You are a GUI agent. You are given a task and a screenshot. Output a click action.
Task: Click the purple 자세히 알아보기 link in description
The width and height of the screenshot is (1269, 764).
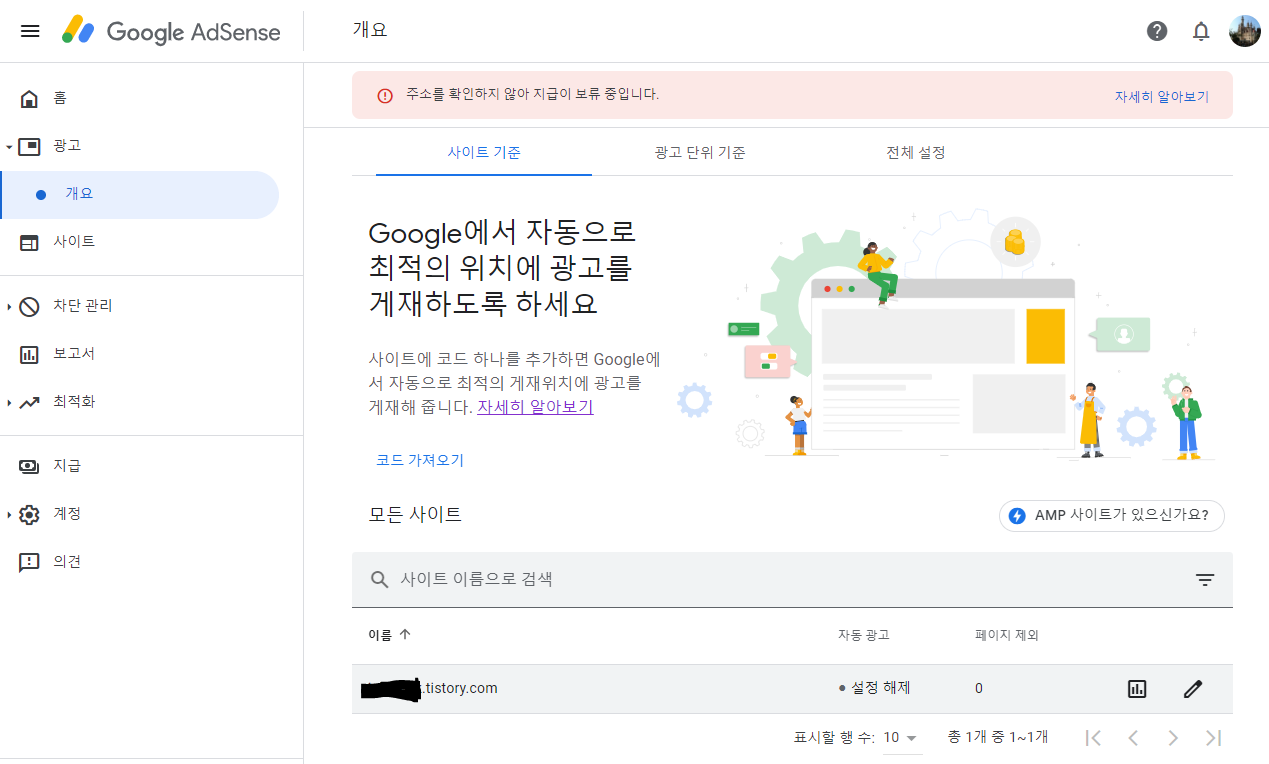[535, 407]
